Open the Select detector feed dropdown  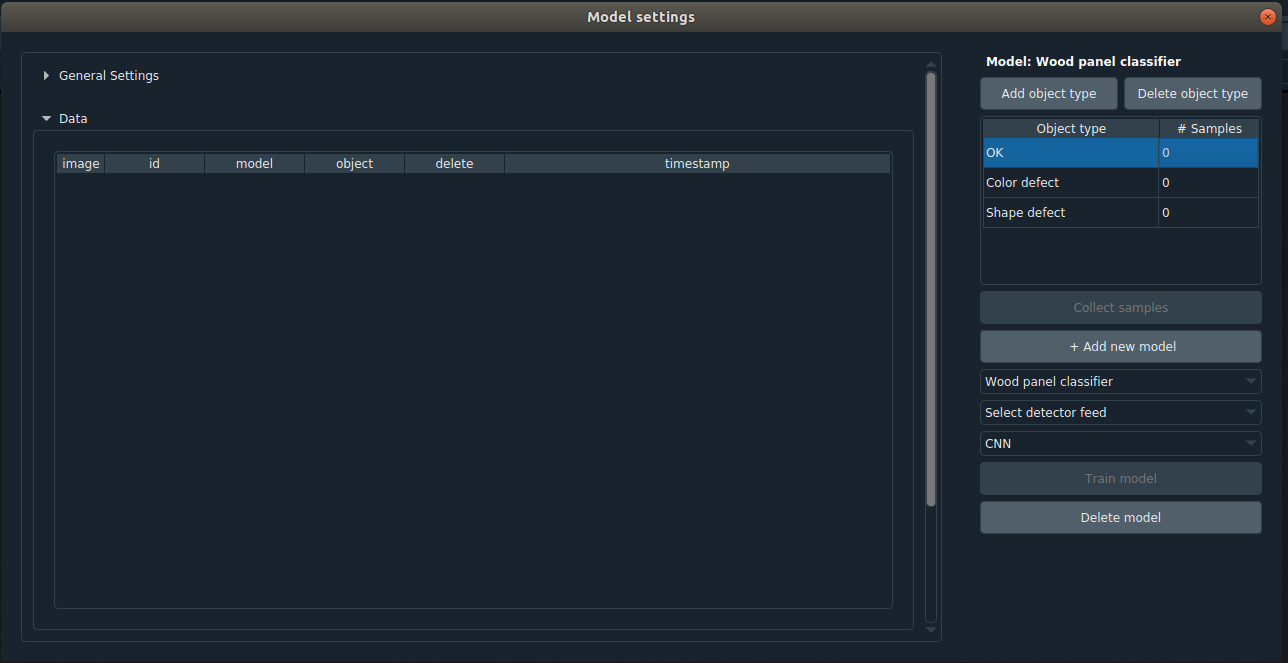point(1121,413)
